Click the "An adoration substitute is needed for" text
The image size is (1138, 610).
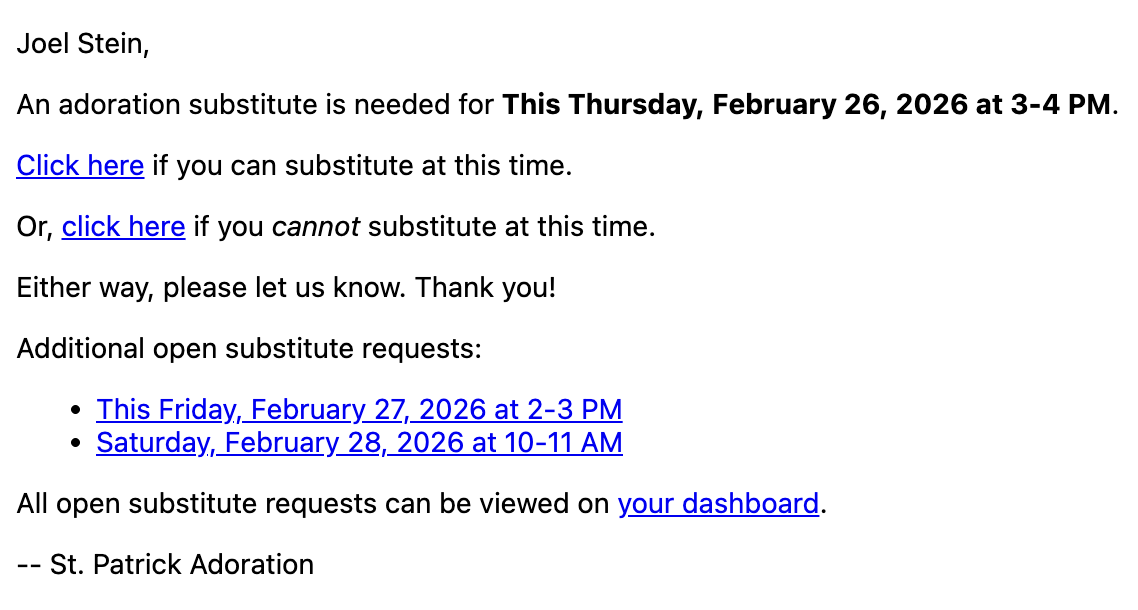pos(255,104)
